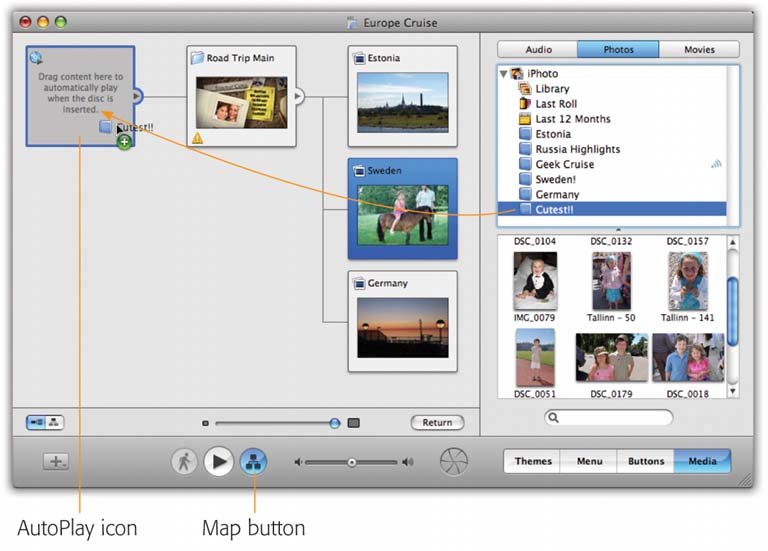Click the Burn disc shutter icon
768x551 pixels.
(x=453, y=462)
